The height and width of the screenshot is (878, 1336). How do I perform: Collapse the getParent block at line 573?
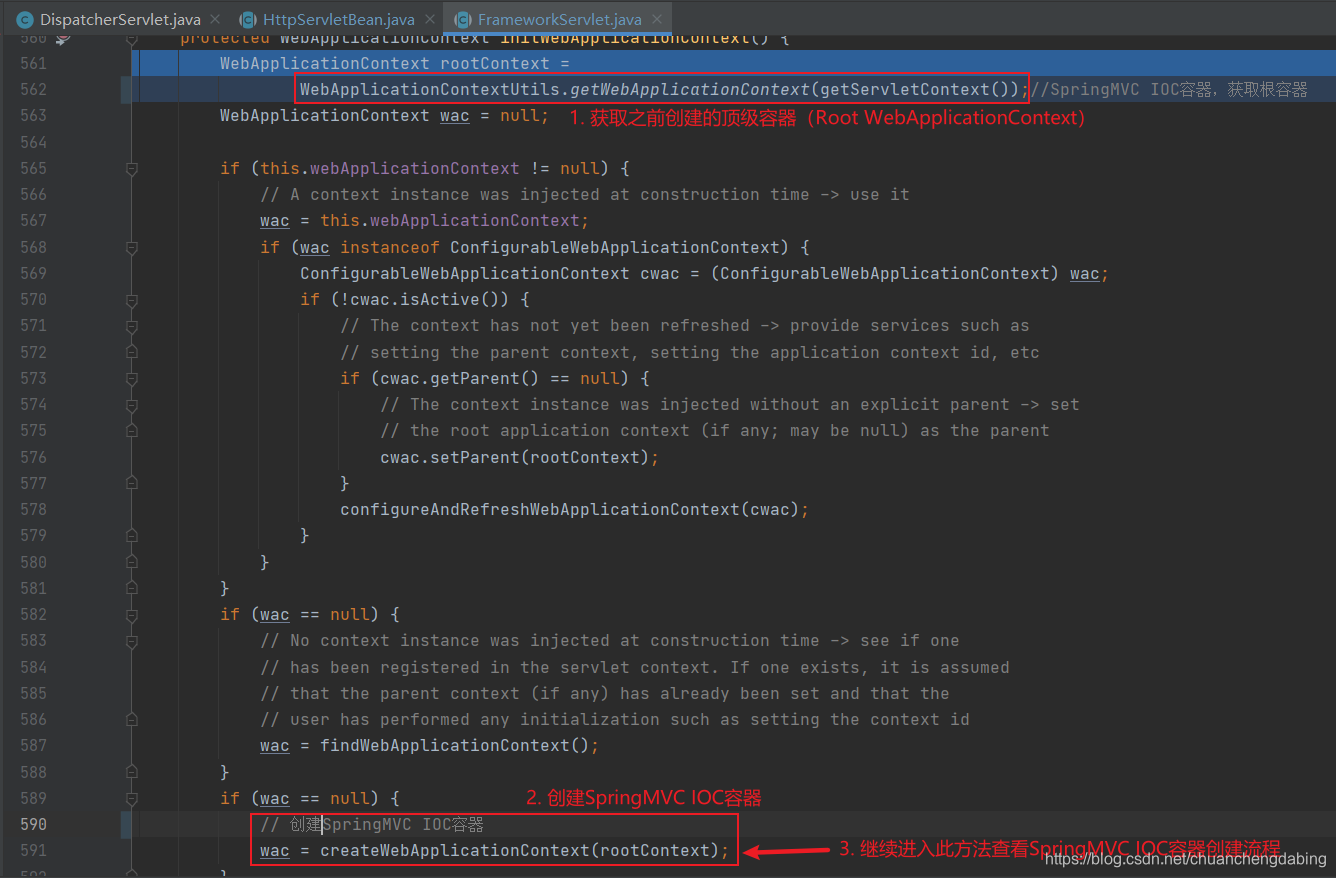(x=131, y=378)
